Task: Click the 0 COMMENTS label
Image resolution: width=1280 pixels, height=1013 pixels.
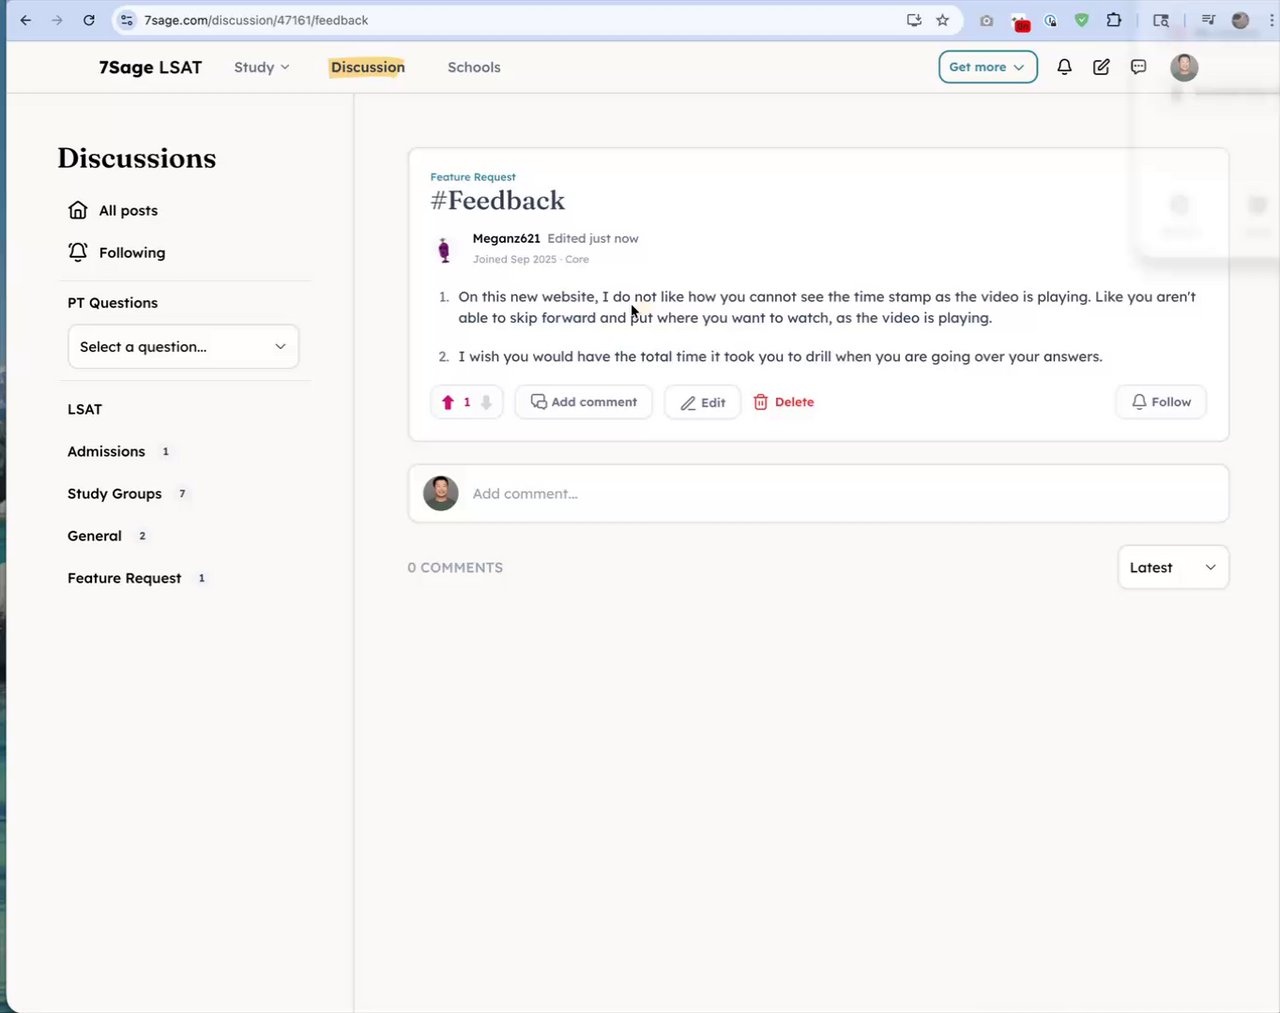Action: coord(455,567)
